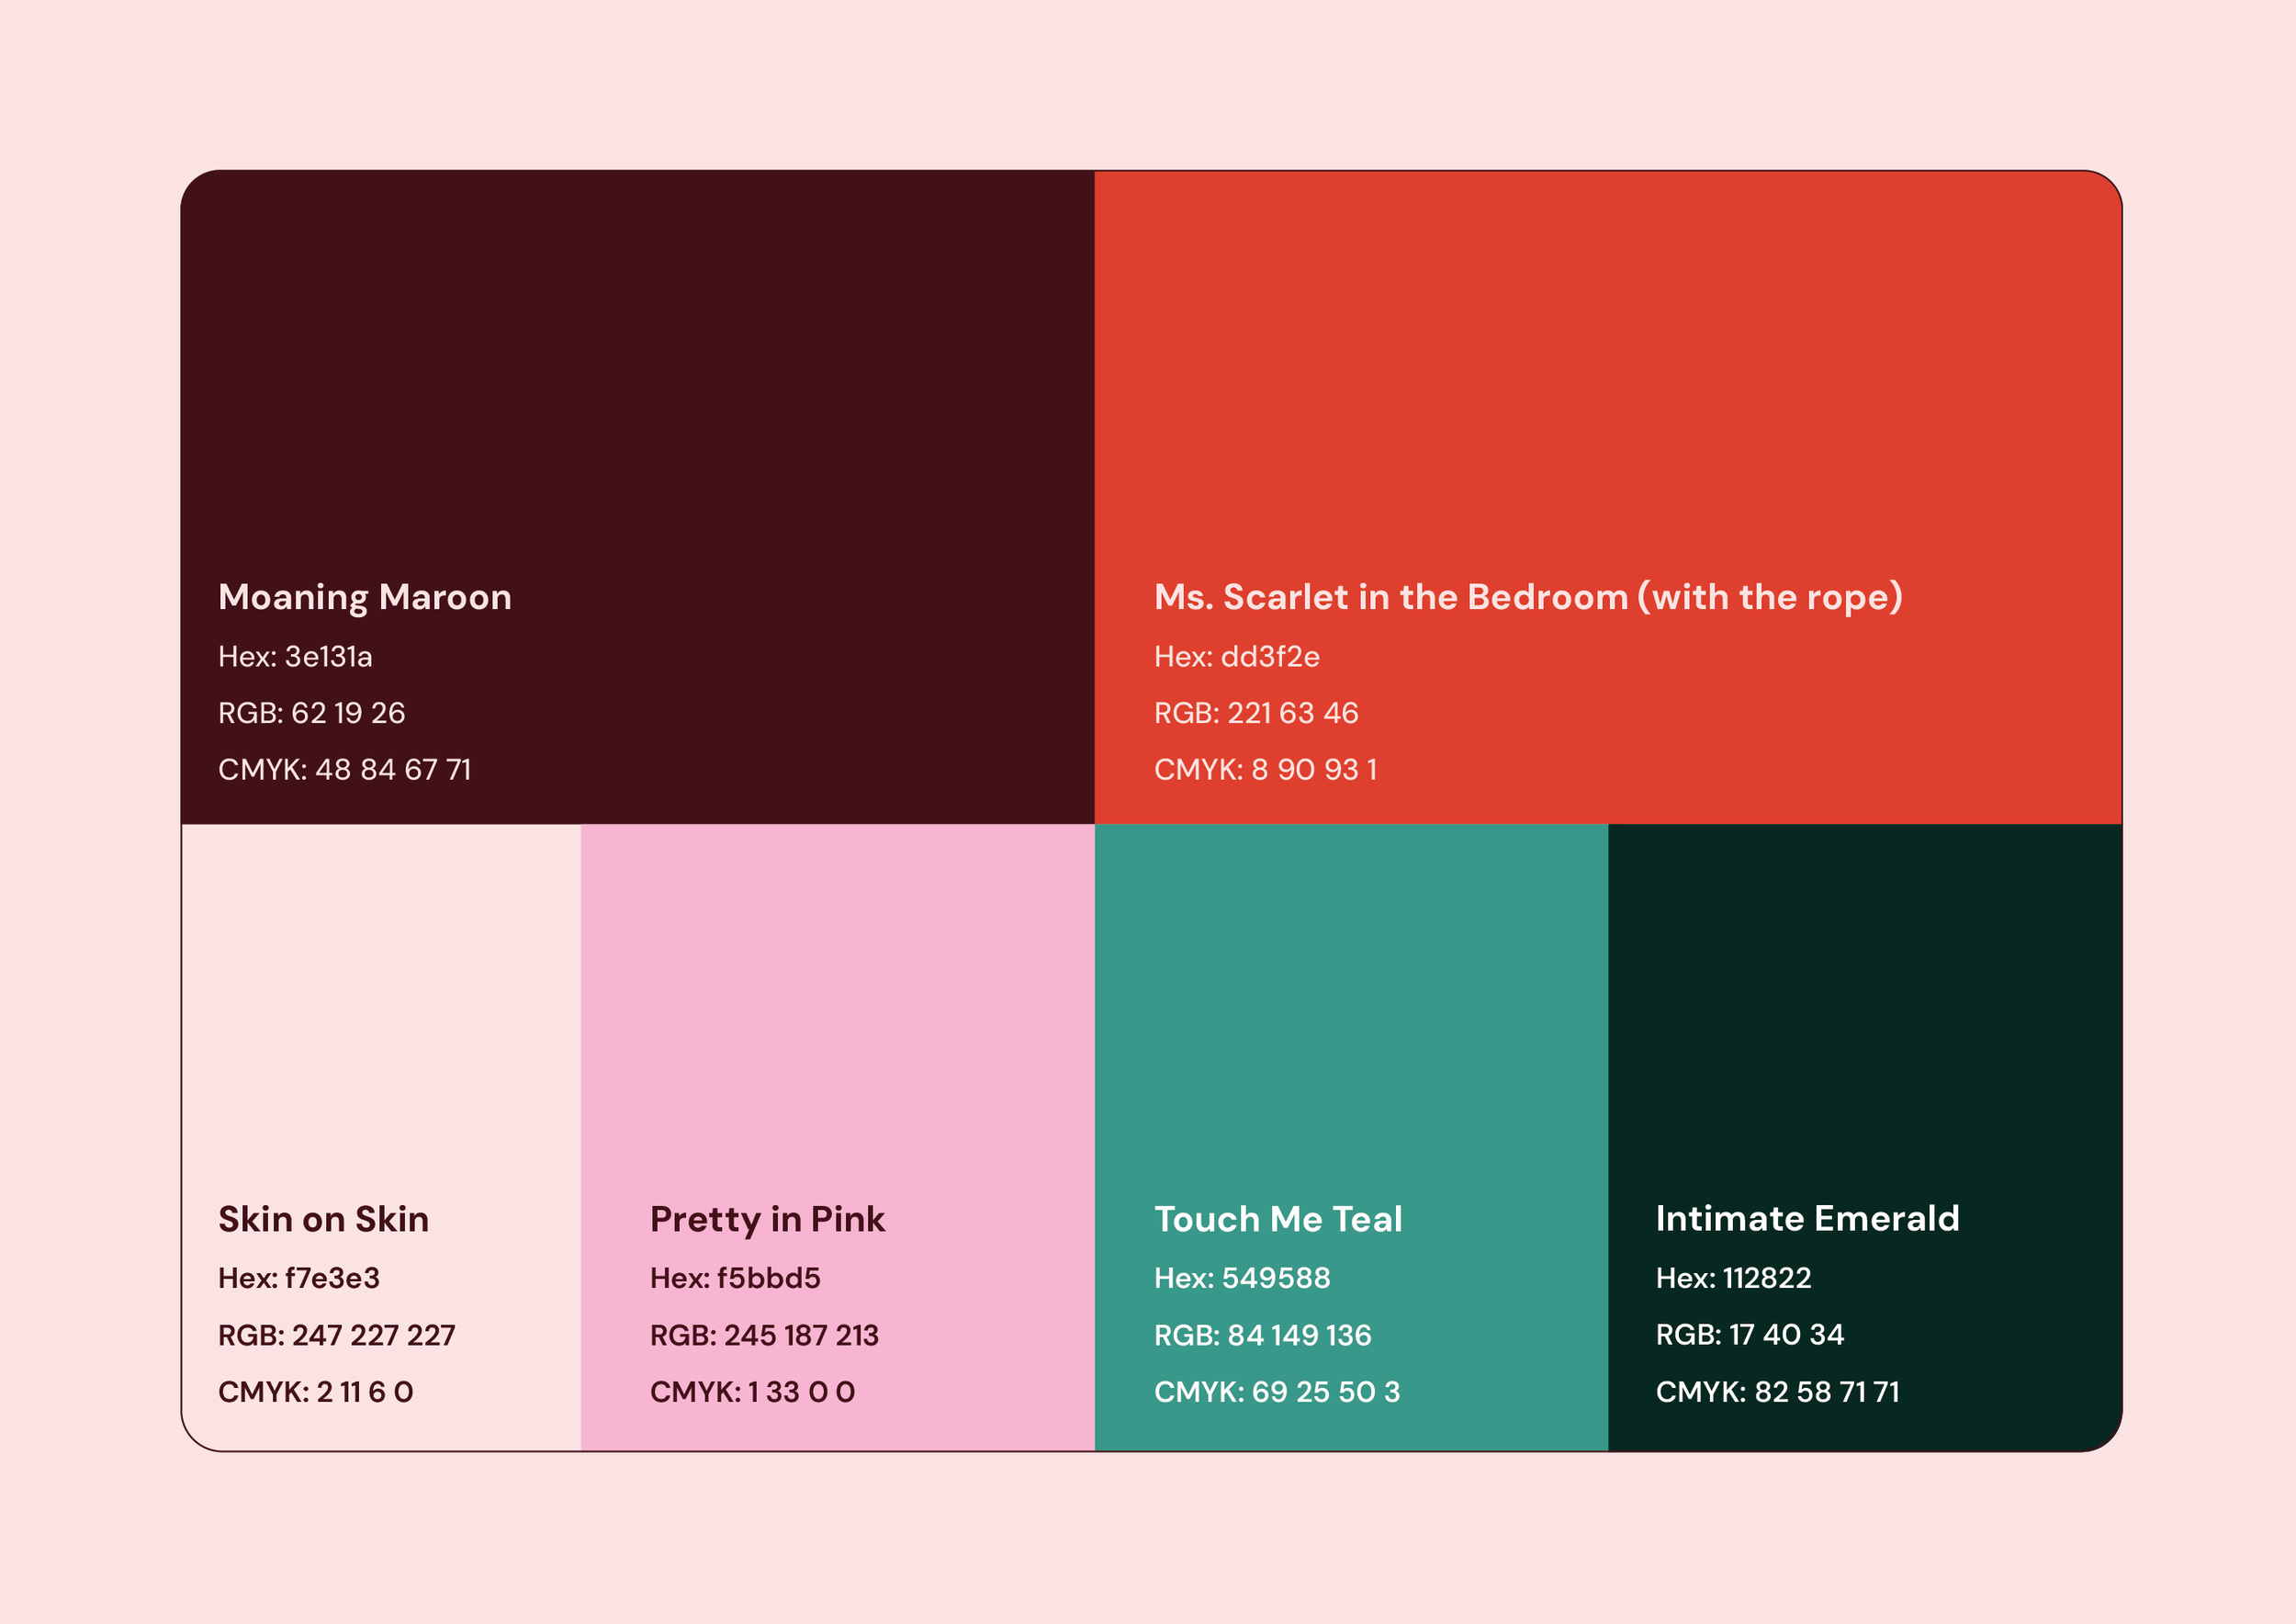The image size is (2296, 1624).
Task: Click the Moaning Maroon title text
Action: [364, 597]
